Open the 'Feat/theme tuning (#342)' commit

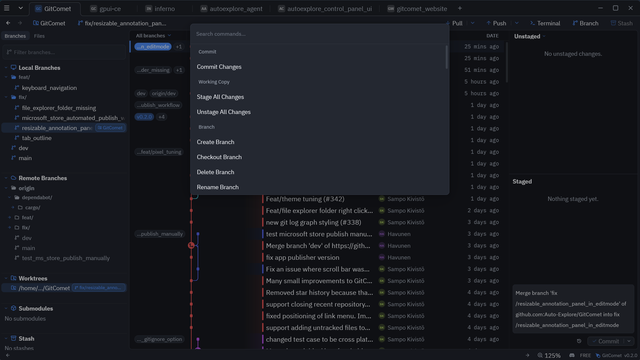[305, 199]
